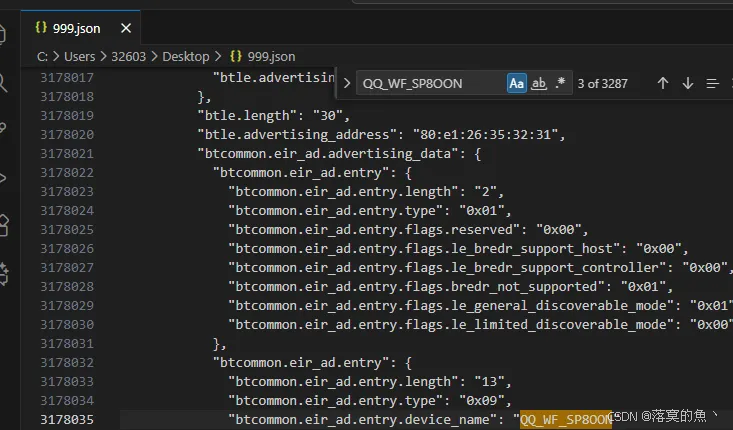The image size is (733, 430).
Task: Select the 999.json editor tab
Action: [80, 29]
